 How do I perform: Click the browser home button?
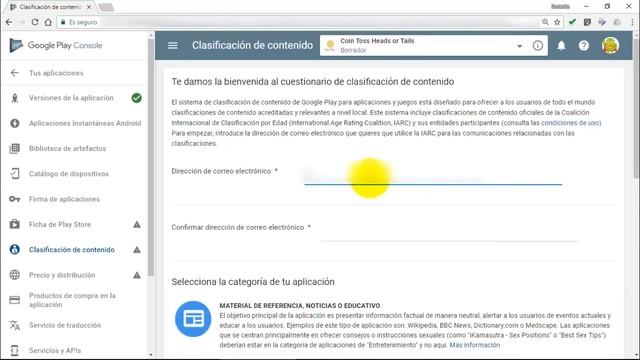(x=48, y=22)
